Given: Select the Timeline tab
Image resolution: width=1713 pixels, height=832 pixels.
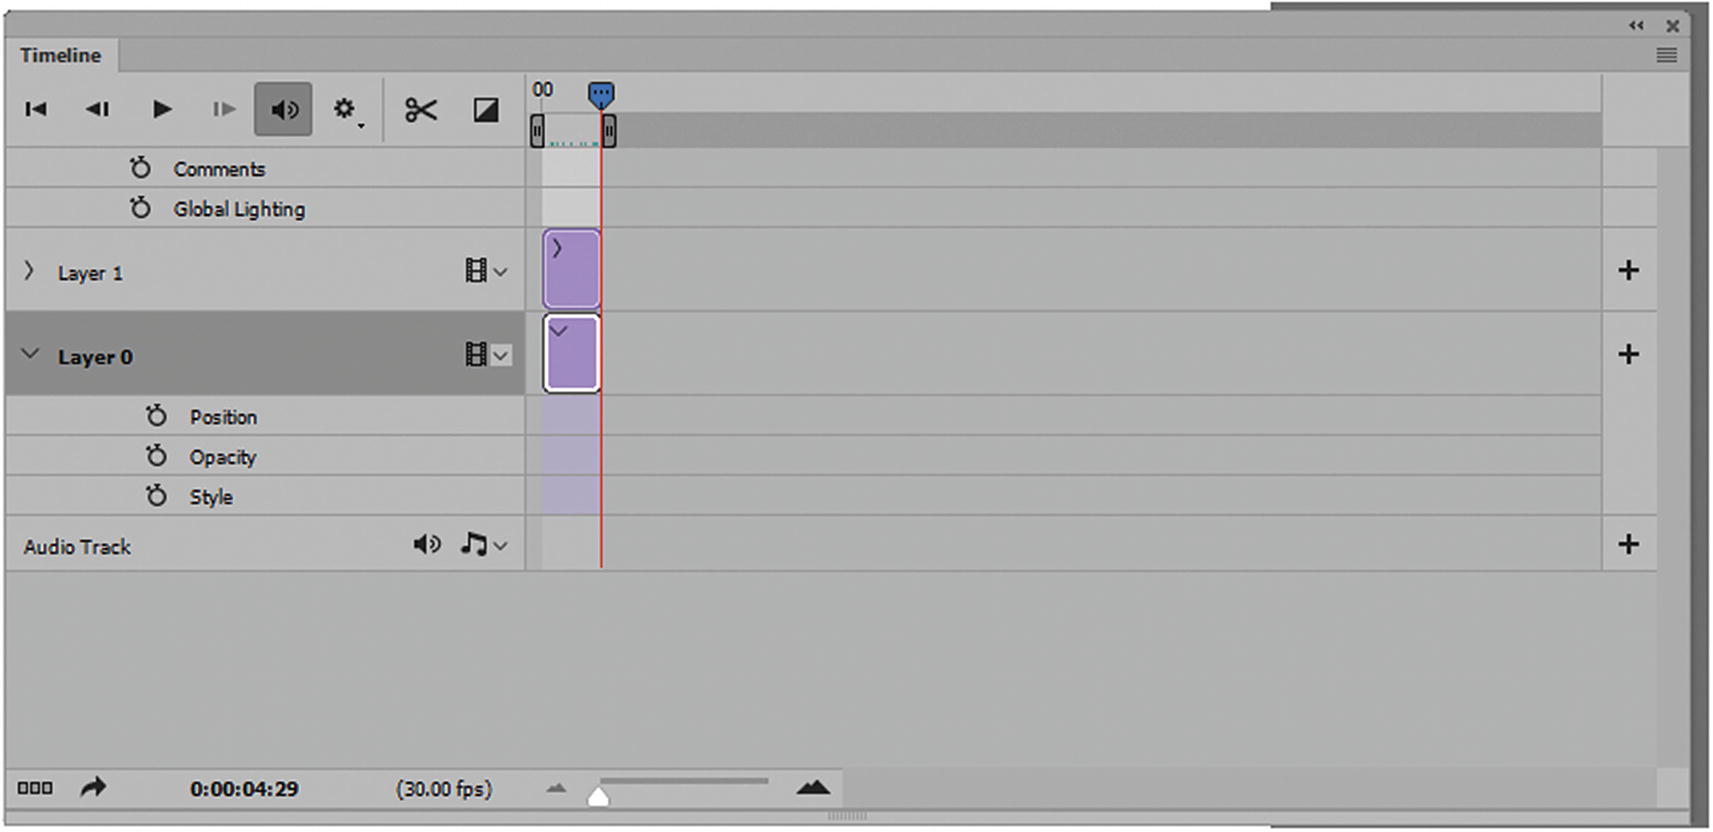Looking at the screenshot, I should coord(61,56).
